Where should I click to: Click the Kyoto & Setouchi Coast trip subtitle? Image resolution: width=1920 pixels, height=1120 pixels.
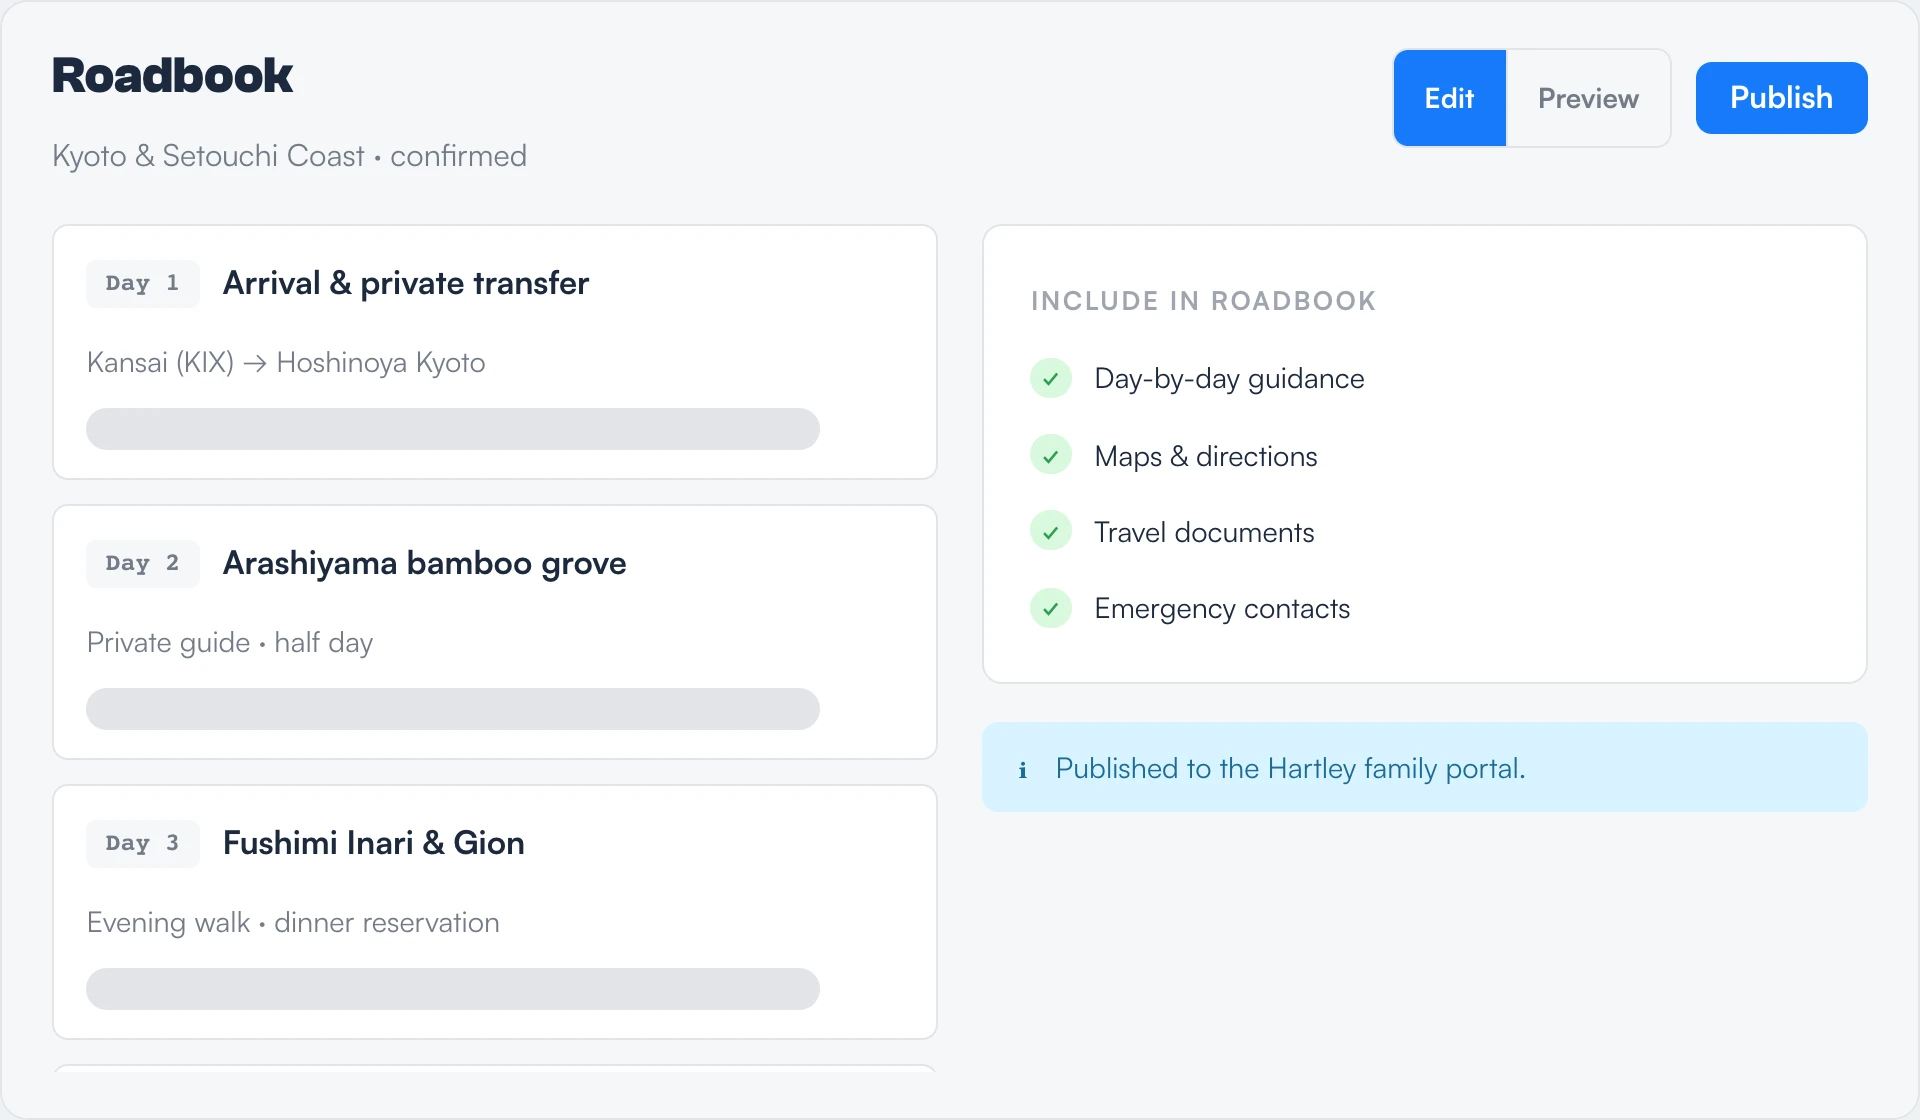tap(289, 156)
